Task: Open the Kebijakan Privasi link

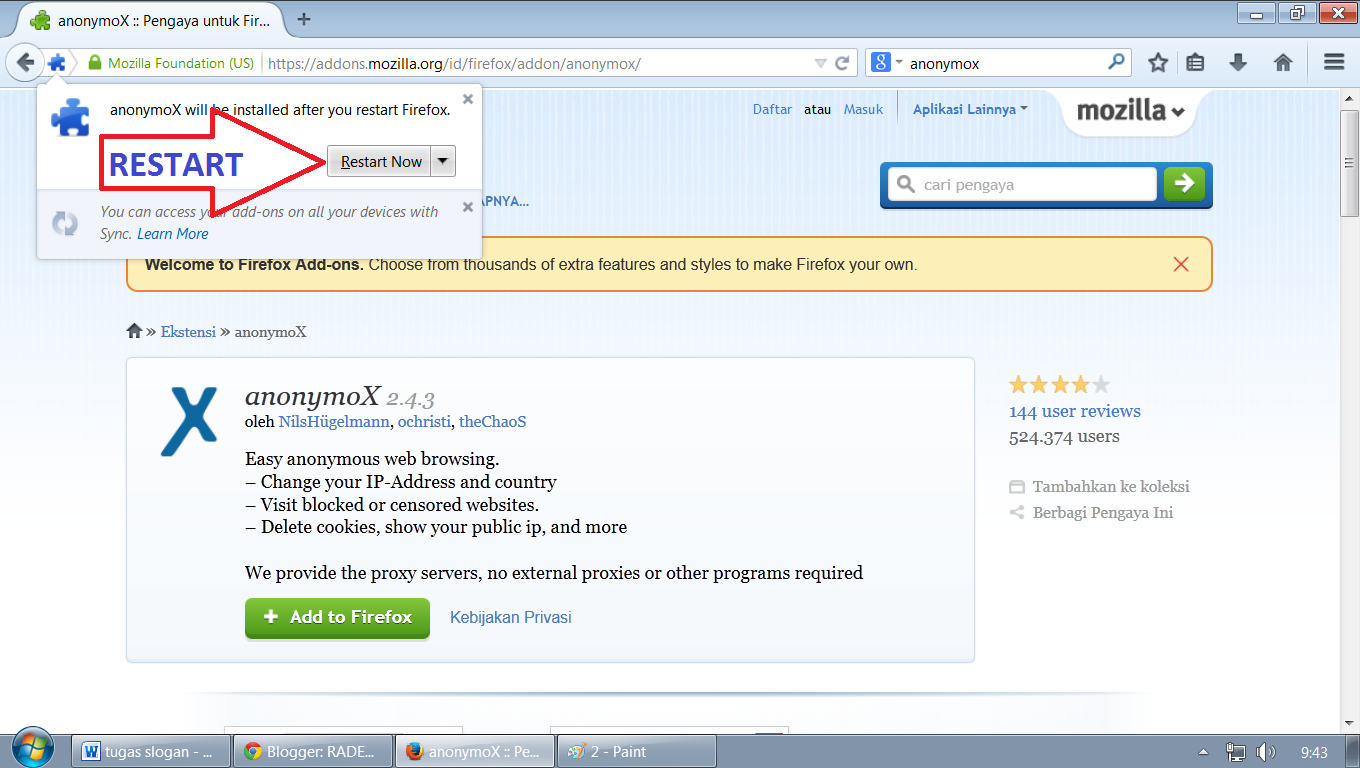Action: coord(511,618)
